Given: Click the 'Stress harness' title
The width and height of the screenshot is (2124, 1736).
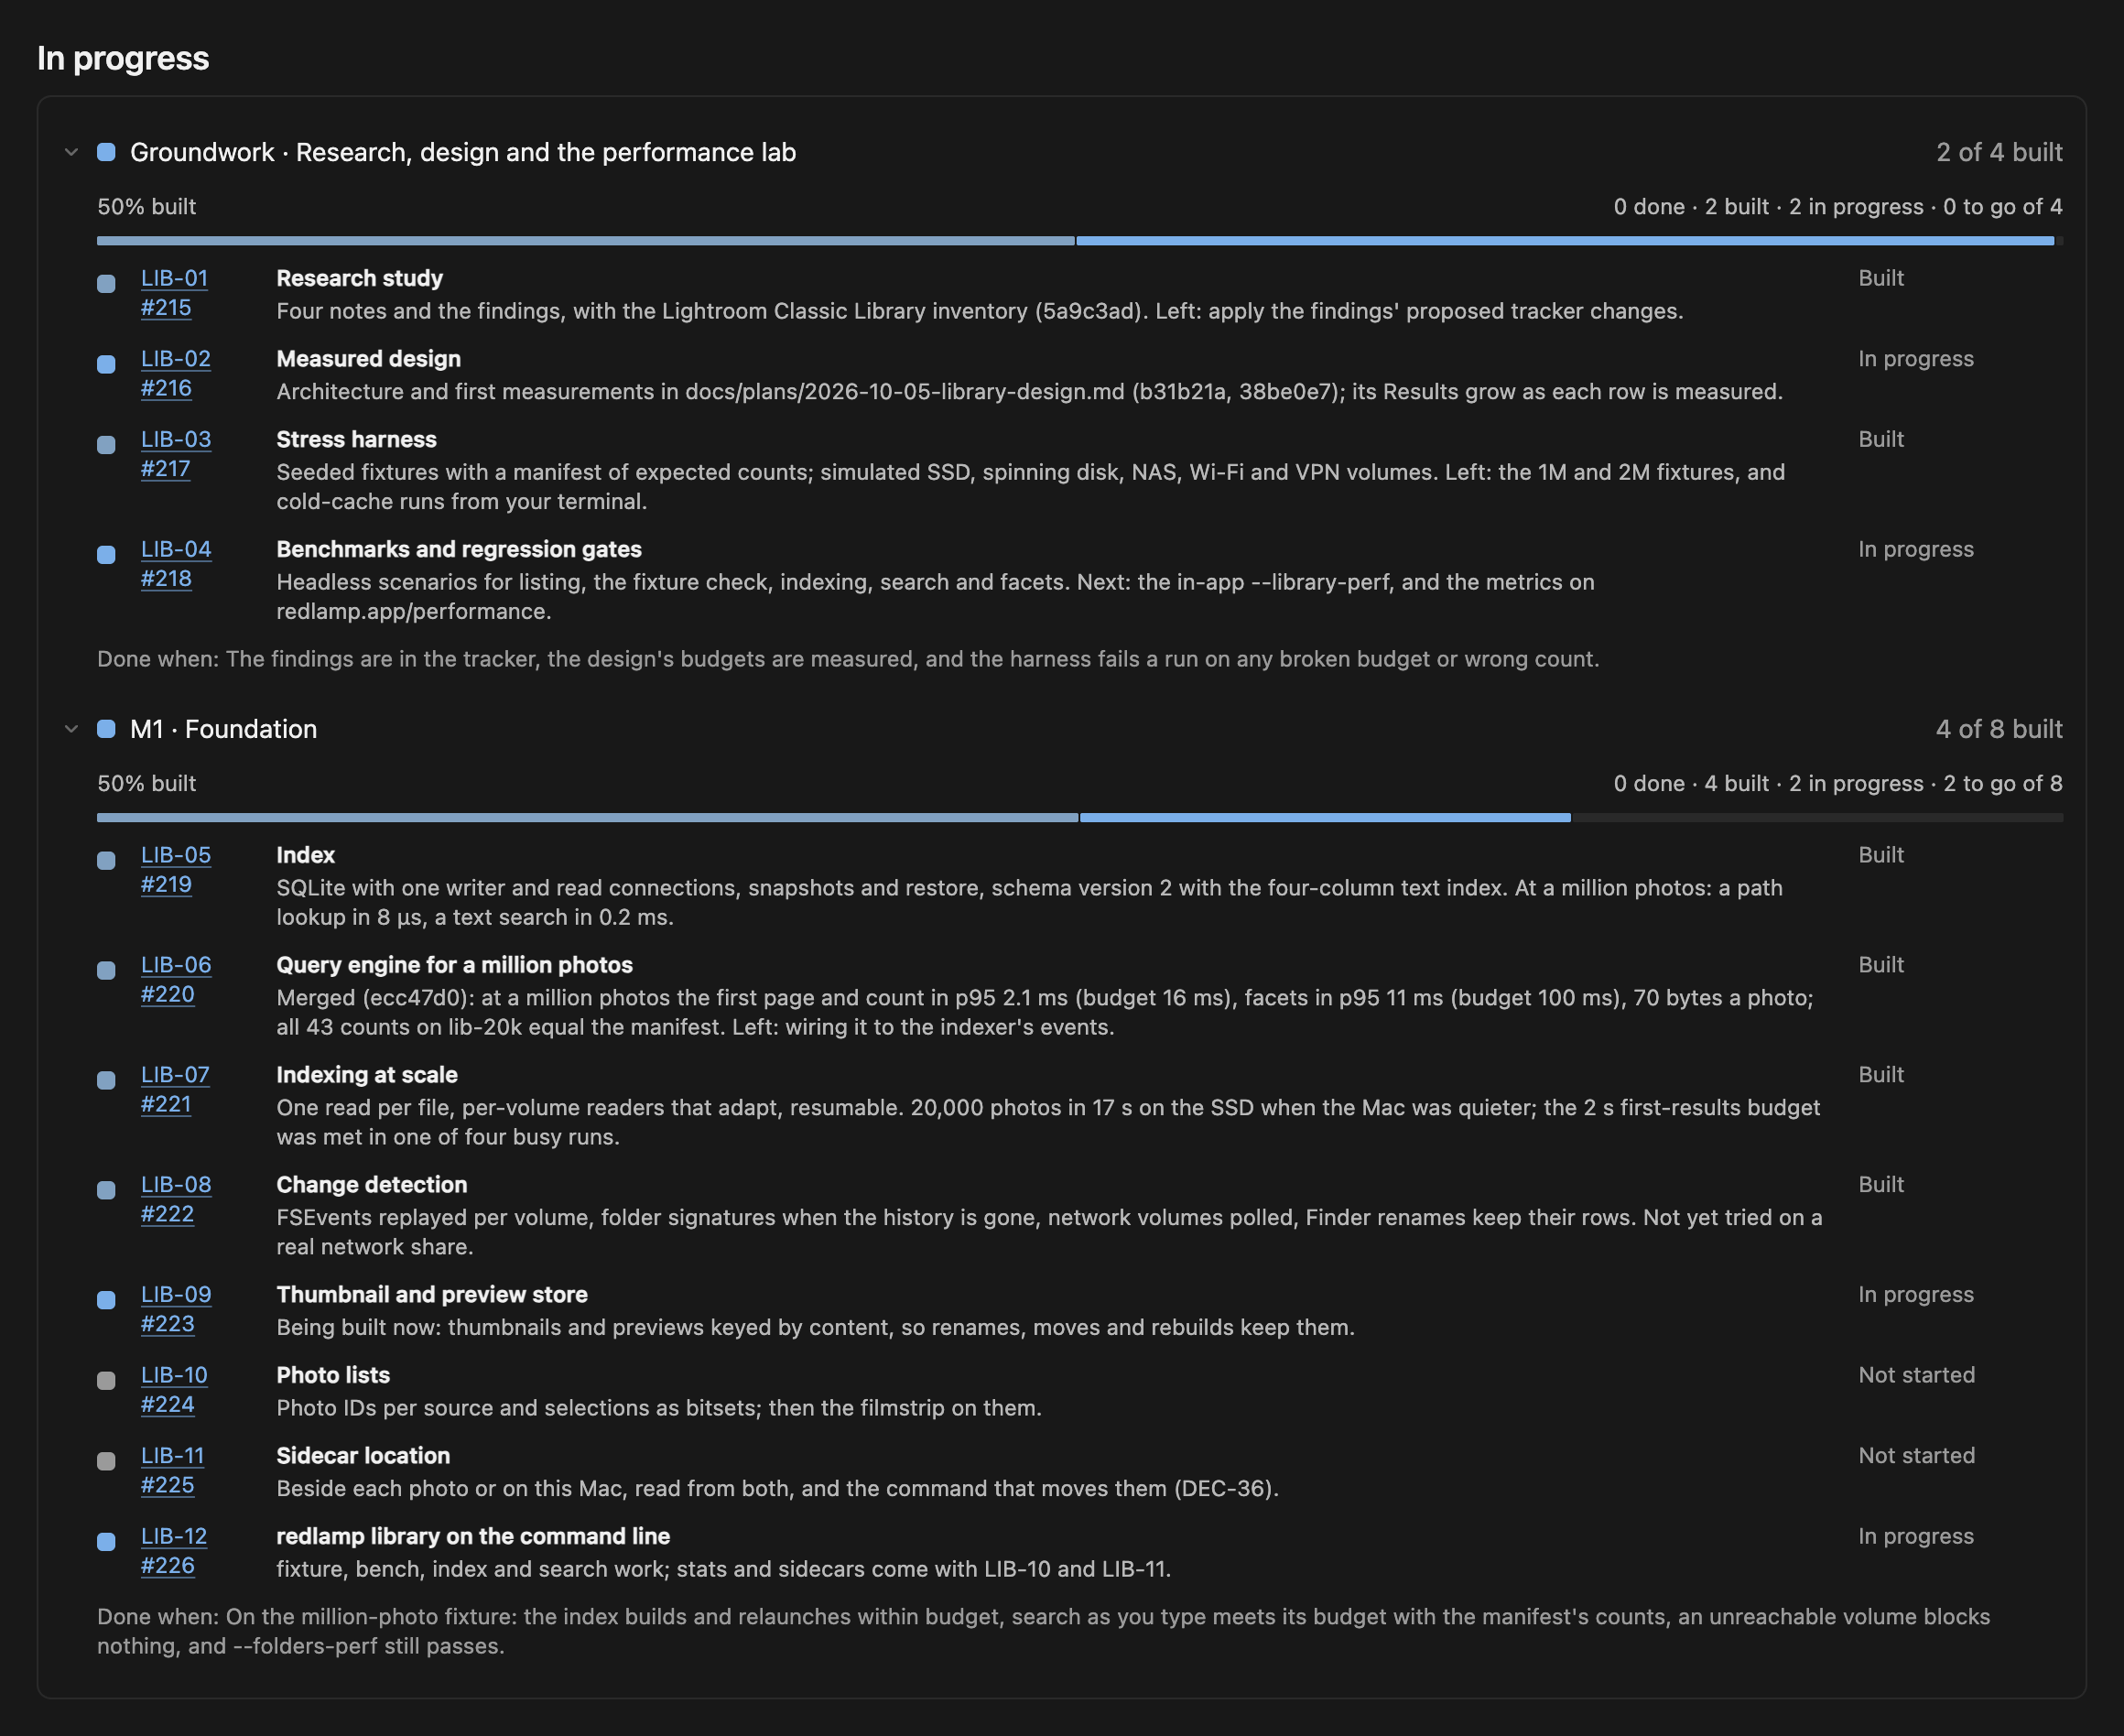Looking at the screenshot, I should click(x=356, y=439).
